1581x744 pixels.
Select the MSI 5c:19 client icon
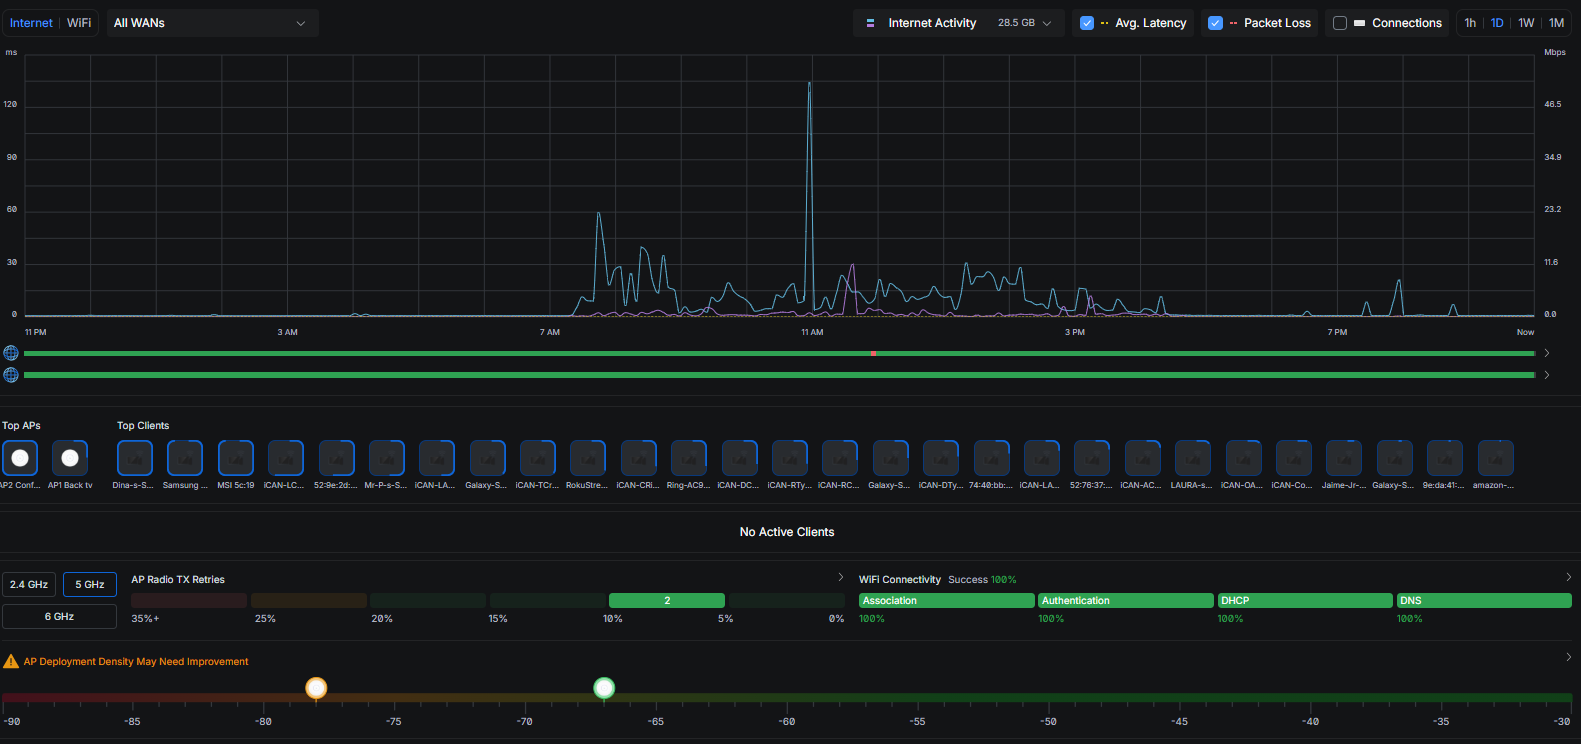pyautogui.click(x=236, y=458)
